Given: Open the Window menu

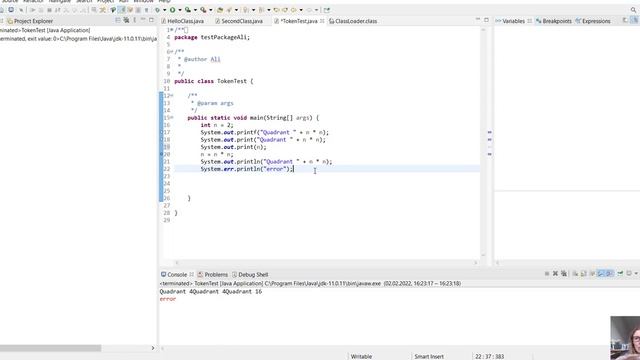Looking at the screenshot, I should (143, 1).
